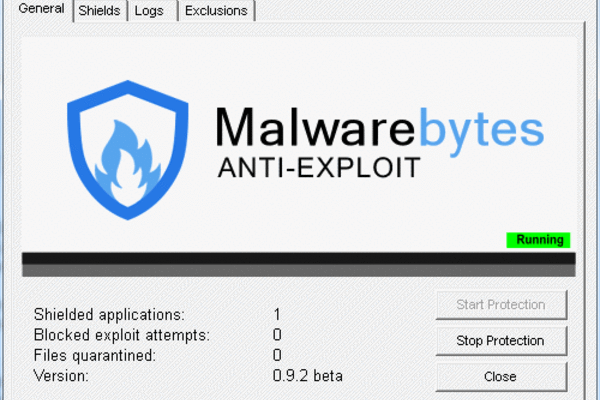Image resolution: width=600 pixels, height=400 pixels.
Task: Click the Version label
Action: click(x=62, y=376)
